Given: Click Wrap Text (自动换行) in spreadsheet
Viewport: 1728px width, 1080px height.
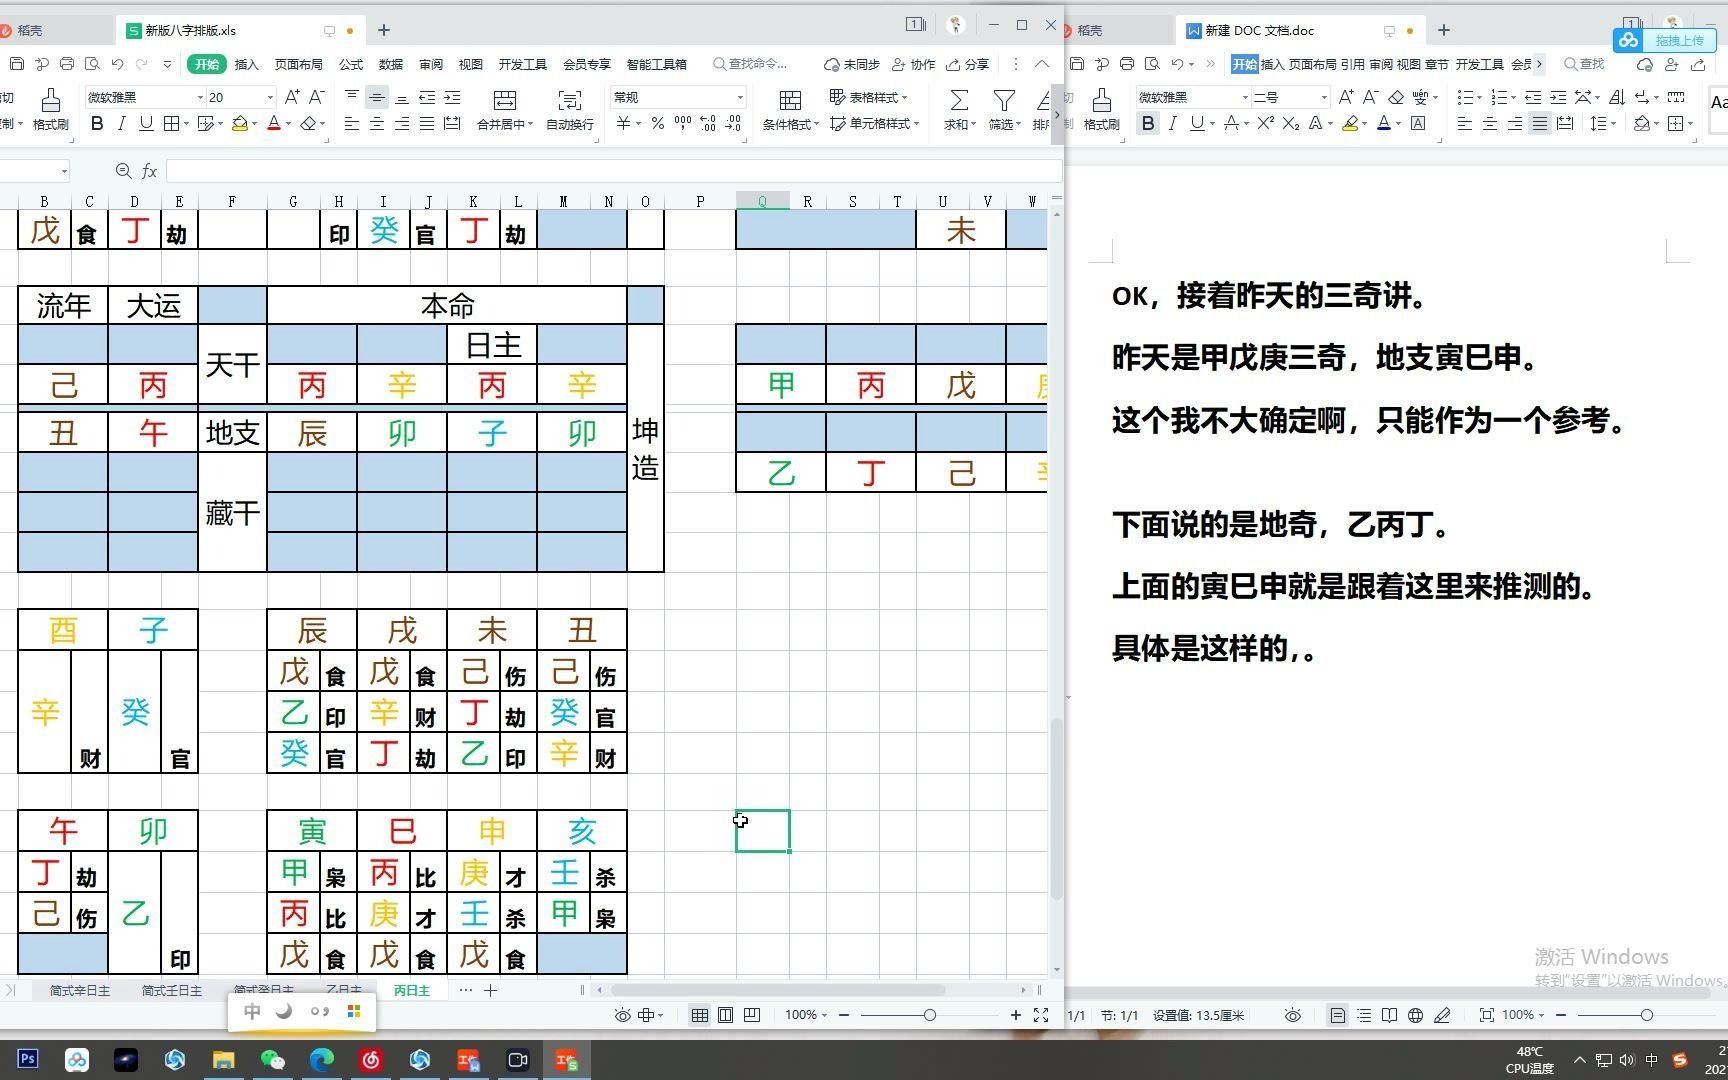Looking at the screenshot, I should tap(570, 110).
